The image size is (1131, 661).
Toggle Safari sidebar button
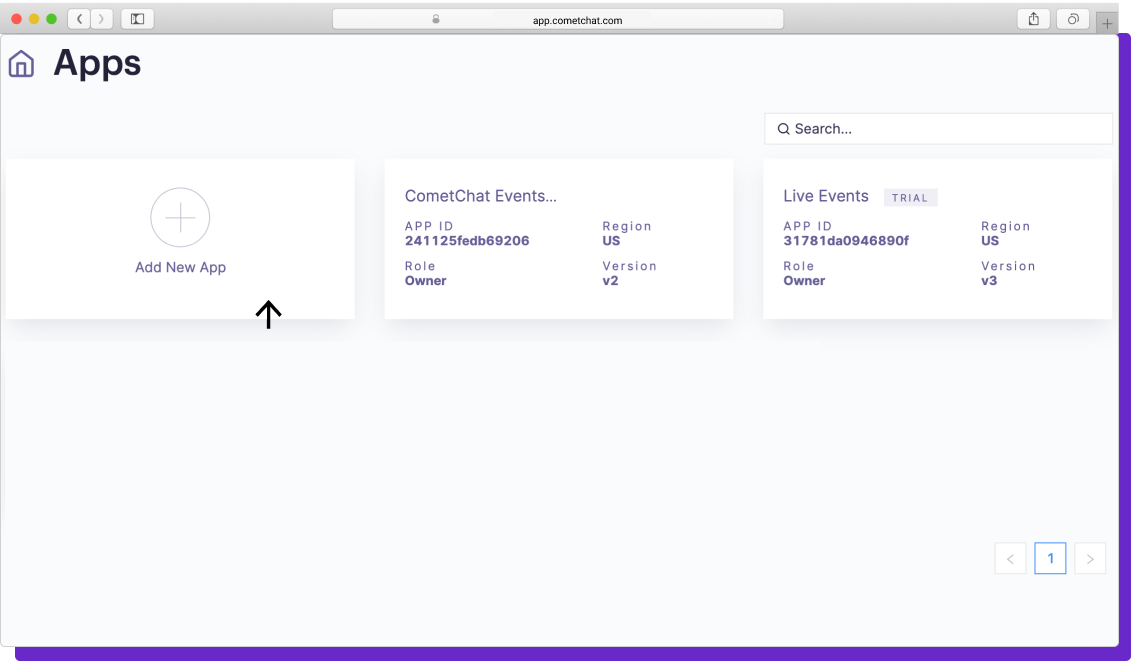137,19
